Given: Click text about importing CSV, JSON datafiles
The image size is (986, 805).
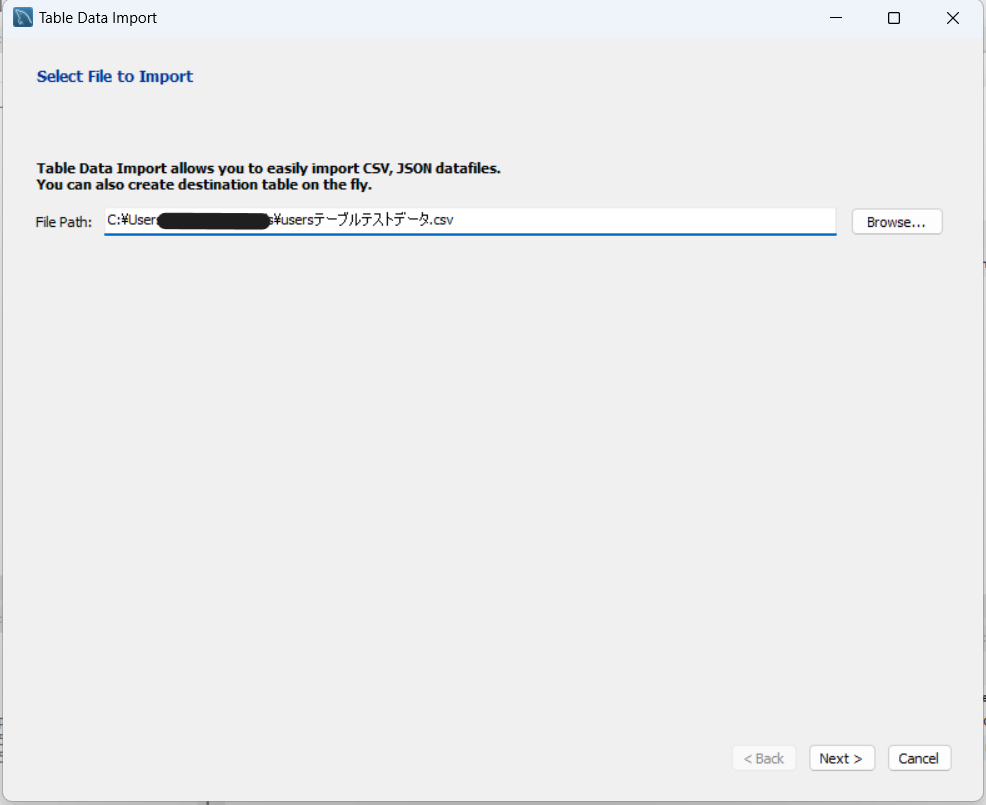Looking at the screenshot, I should click(268, 168).
